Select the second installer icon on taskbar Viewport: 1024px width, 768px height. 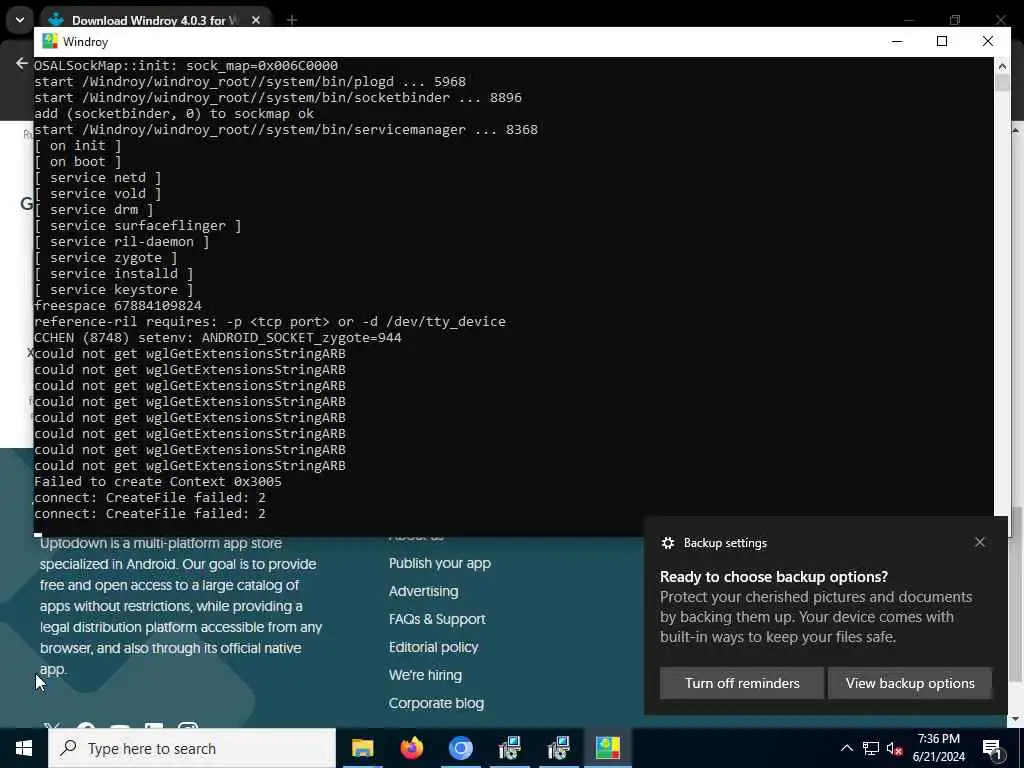(558, 748)
